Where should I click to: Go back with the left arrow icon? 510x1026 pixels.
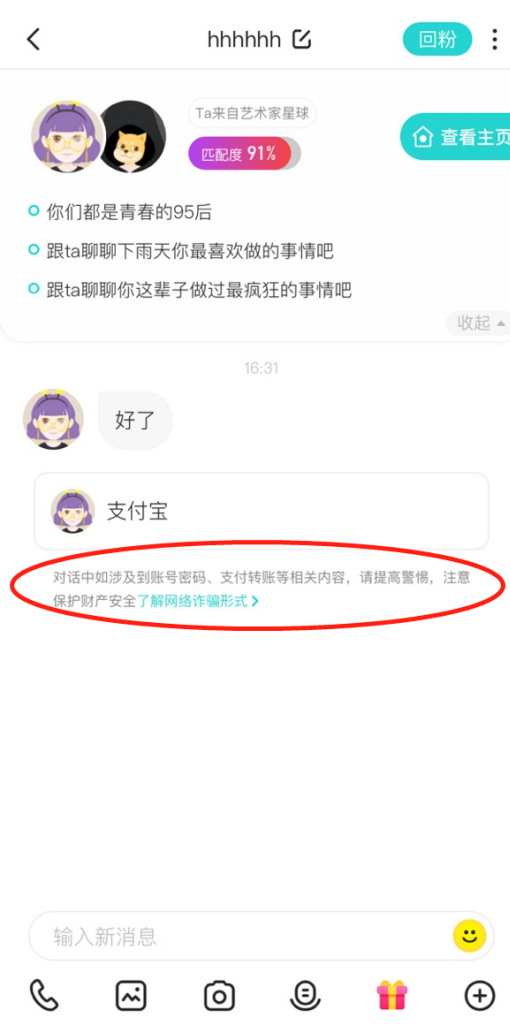click(x=33, y=39)
